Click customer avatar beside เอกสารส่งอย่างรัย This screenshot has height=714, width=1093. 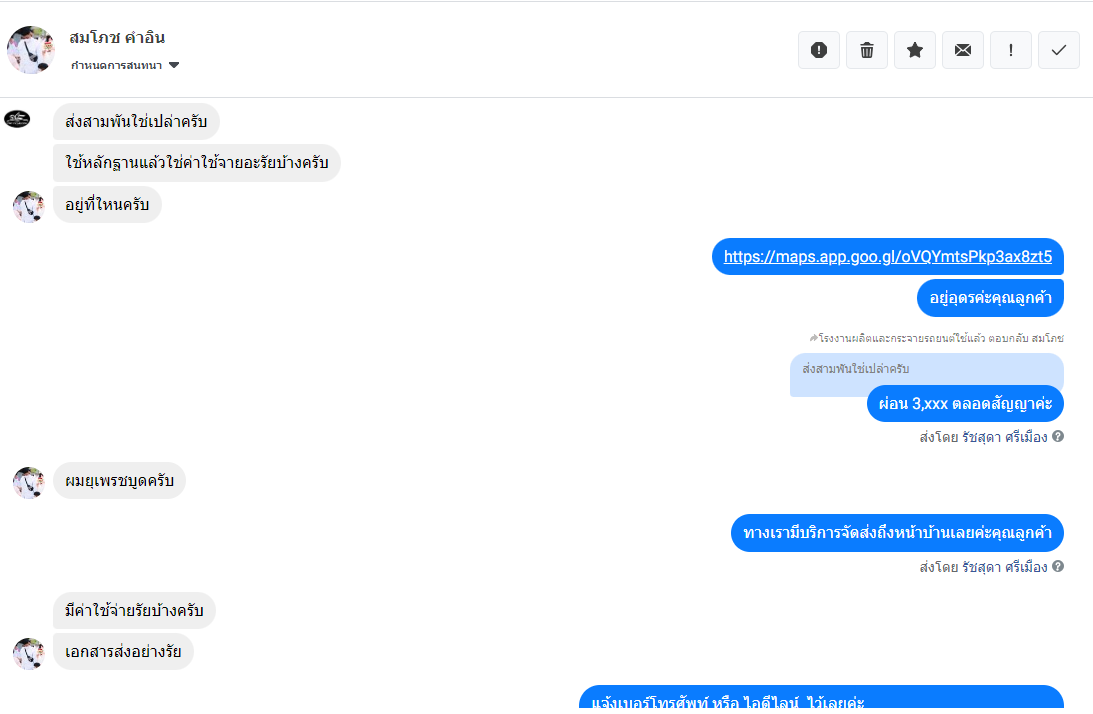click(29, 654)
